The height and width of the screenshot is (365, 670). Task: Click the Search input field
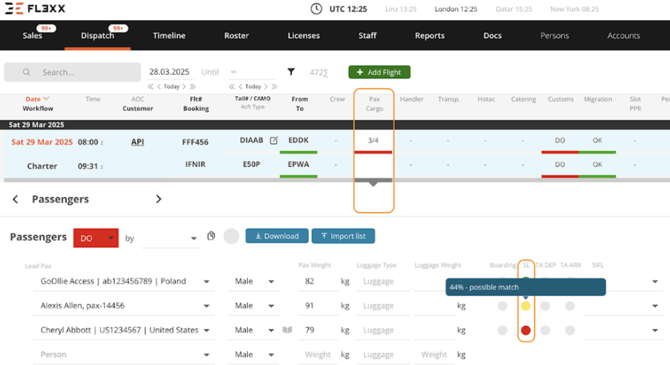[x=72, y=72]
